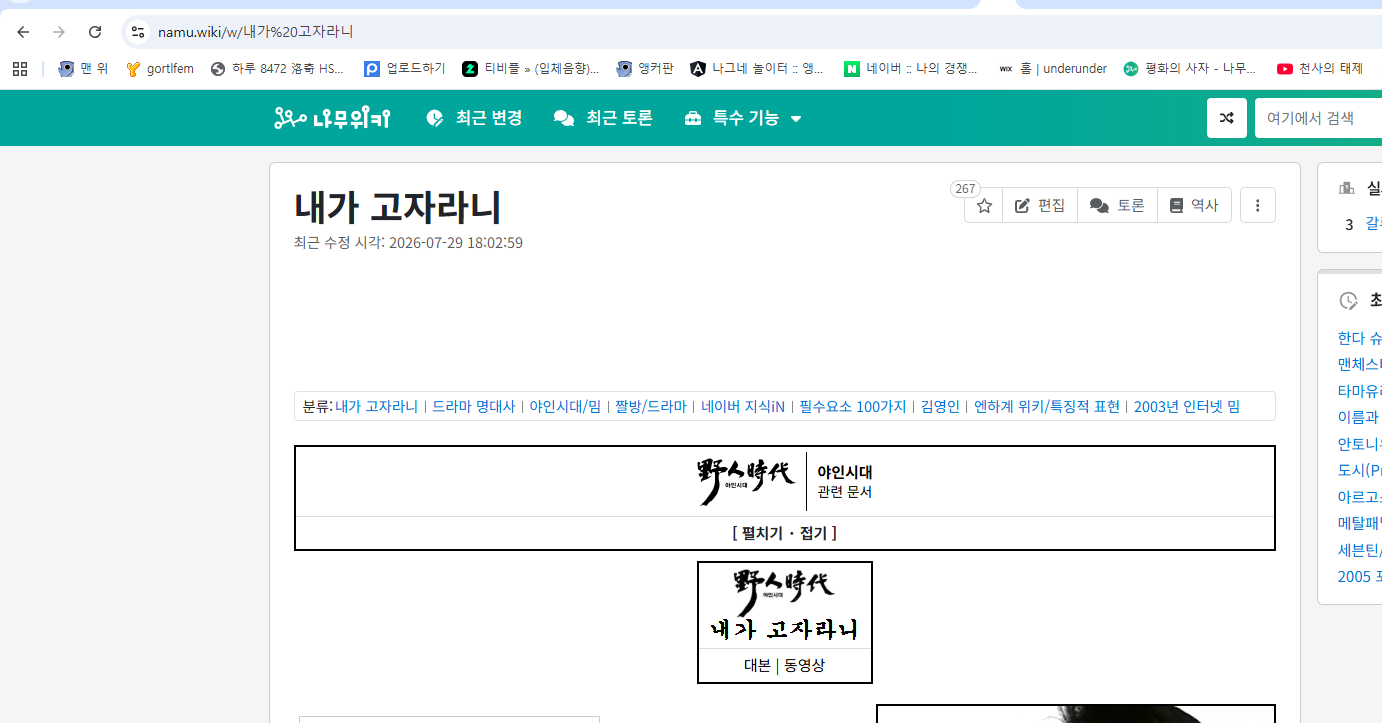Image resolution: width=1382 pixels, height=723 pixels.
Task: Open the 김영인 category
Action: [x=940, y=407]
